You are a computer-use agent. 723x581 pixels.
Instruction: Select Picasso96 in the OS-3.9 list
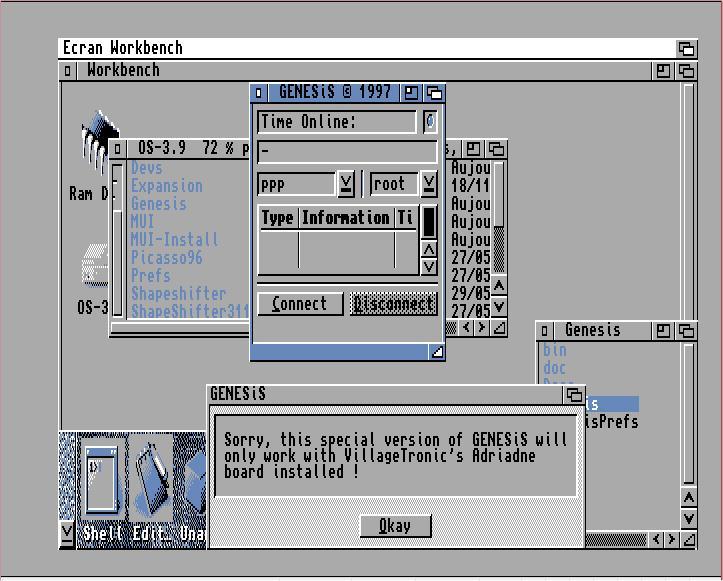[166, 258]
